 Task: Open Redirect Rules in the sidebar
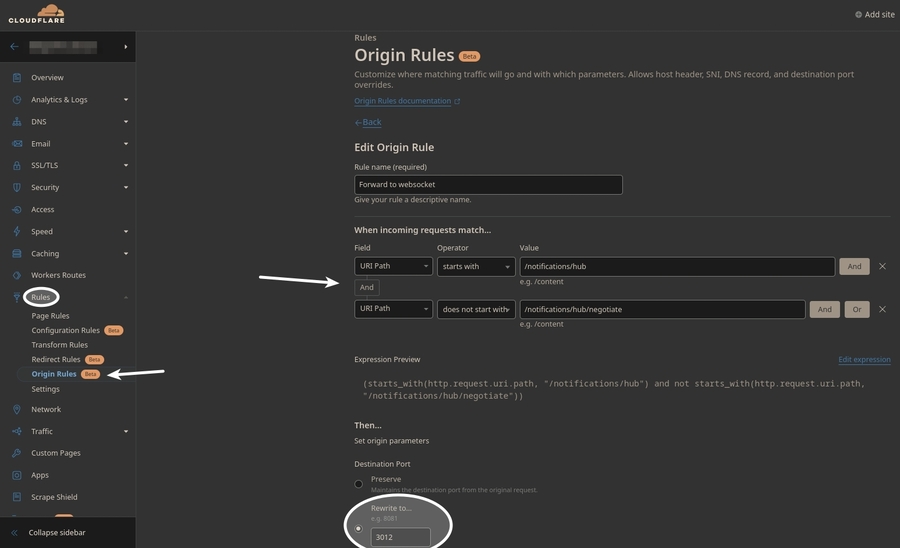point(56,359)
